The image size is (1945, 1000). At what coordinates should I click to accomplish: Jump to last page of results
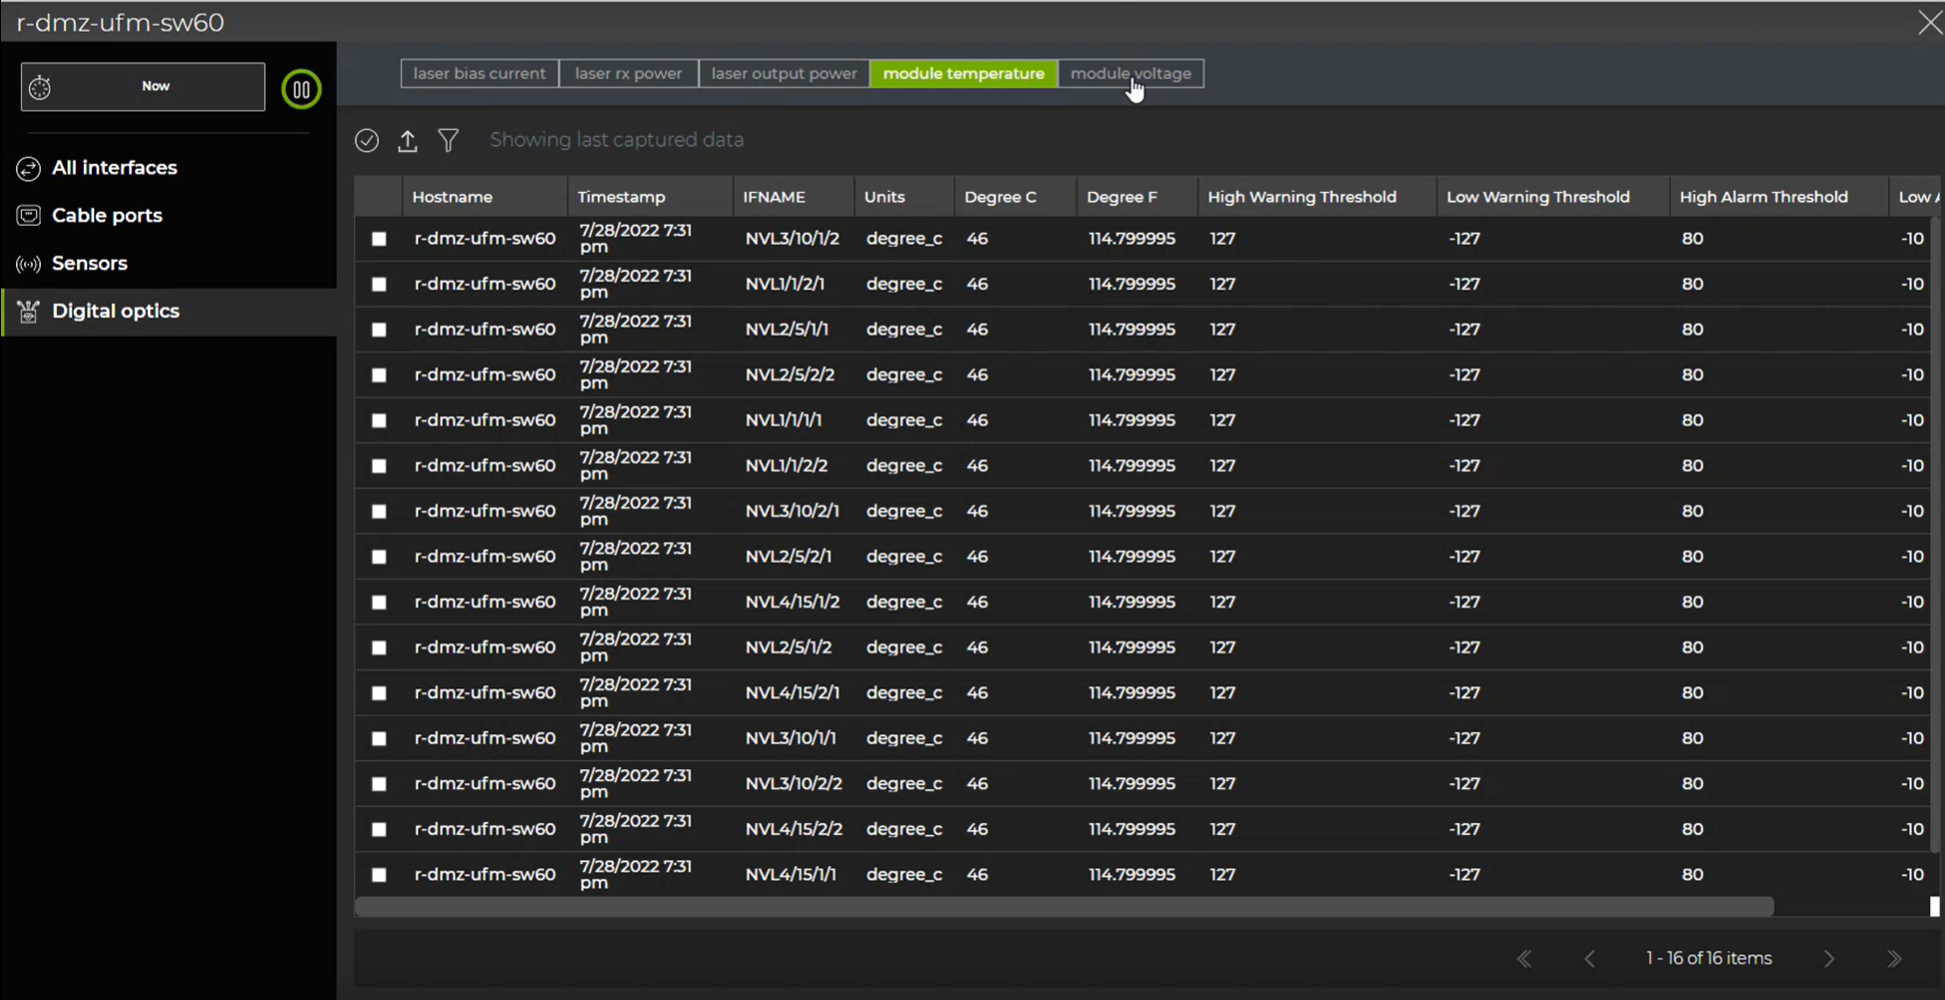1894,959
